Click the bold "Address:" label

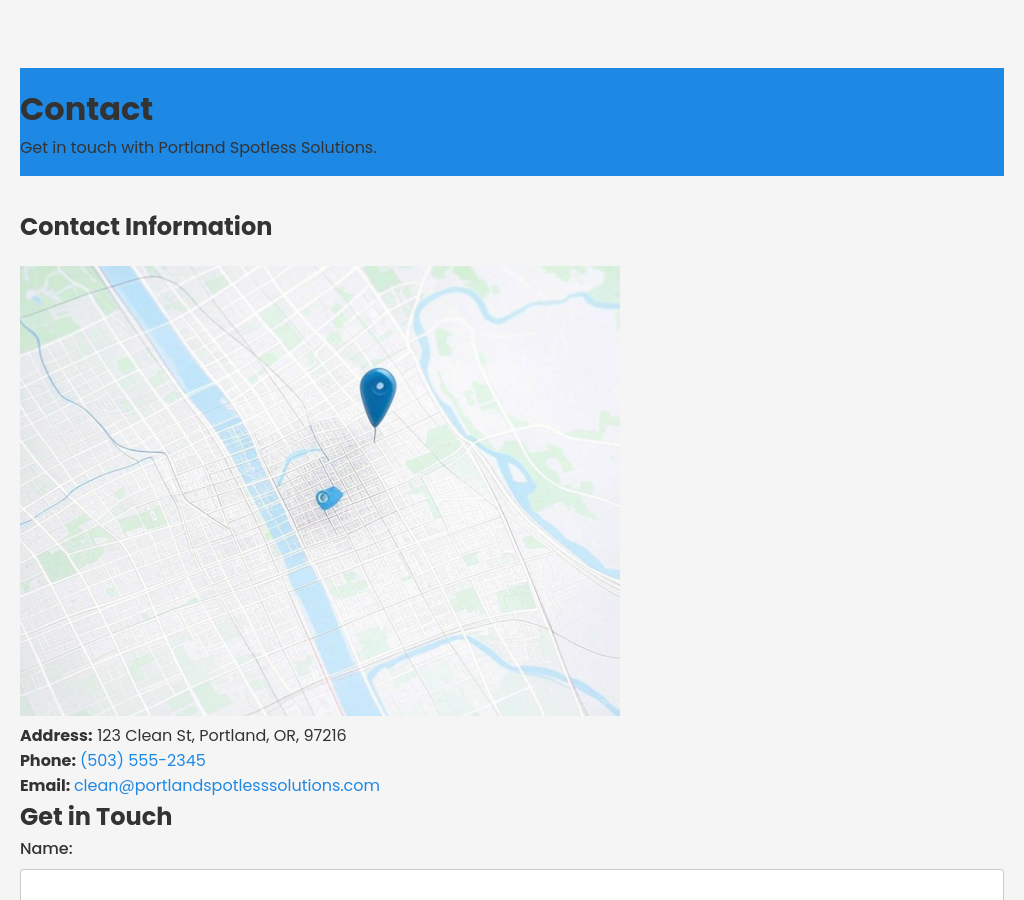56,736
